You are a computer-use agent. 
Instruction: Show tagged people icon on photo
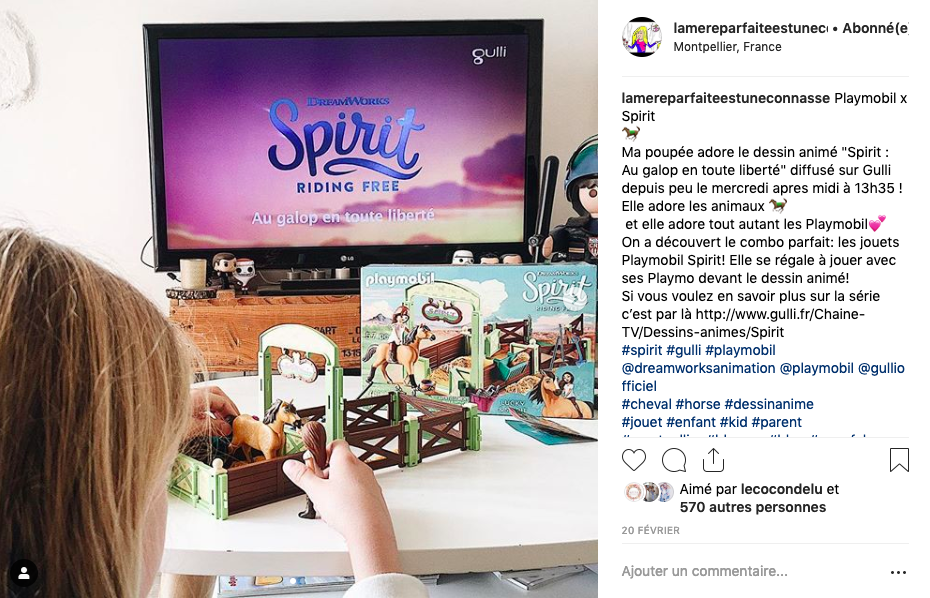point(24,573)
